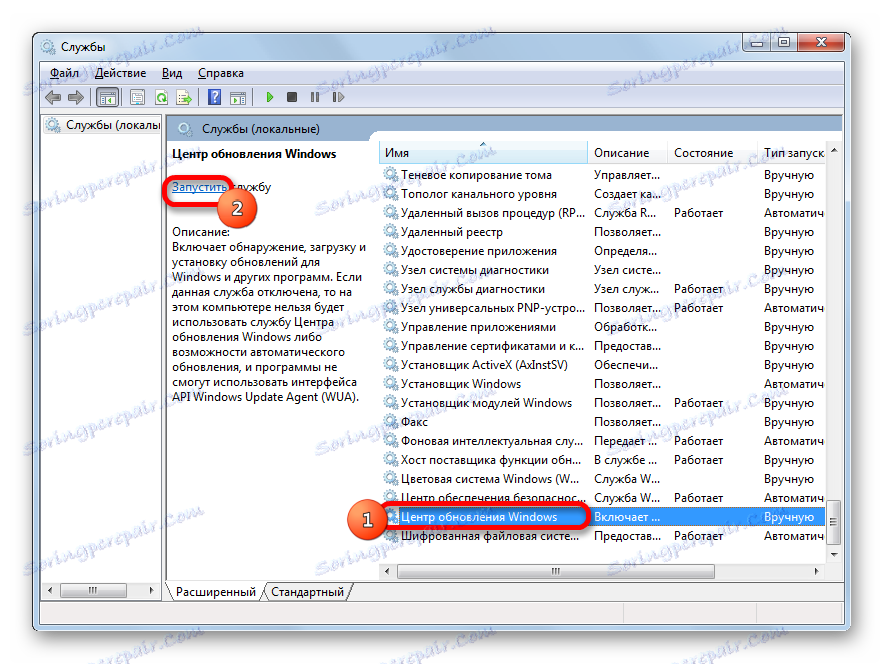Select Установщик ActiveX (AxInstSV) service
The image size is (884, 664).
coord(603,365)
